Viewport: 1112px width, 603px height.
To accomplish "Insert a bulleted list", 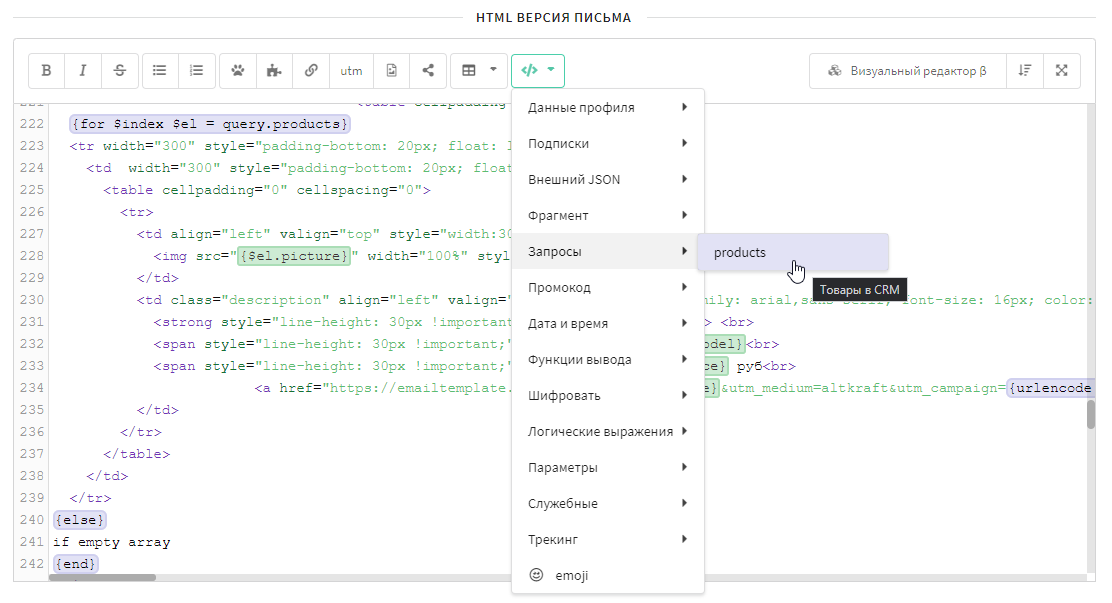I will click(x=160, y=71).
